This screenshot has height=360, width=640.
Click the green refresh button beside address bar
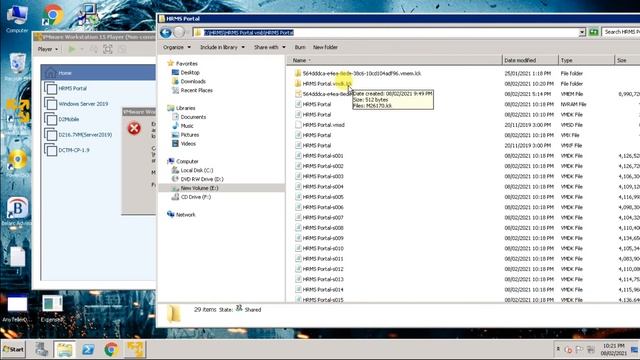click(x=593, y=32)
